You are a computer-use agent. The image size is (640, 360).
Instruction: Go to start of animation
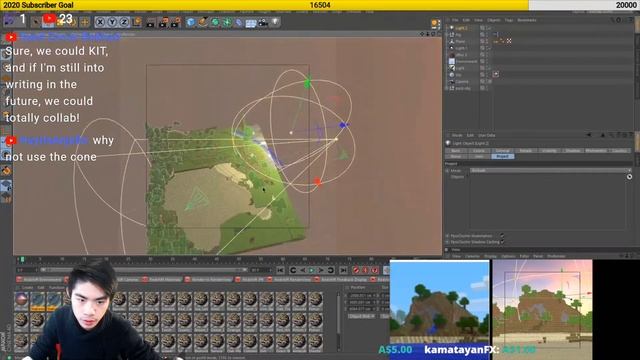point(280,270)
